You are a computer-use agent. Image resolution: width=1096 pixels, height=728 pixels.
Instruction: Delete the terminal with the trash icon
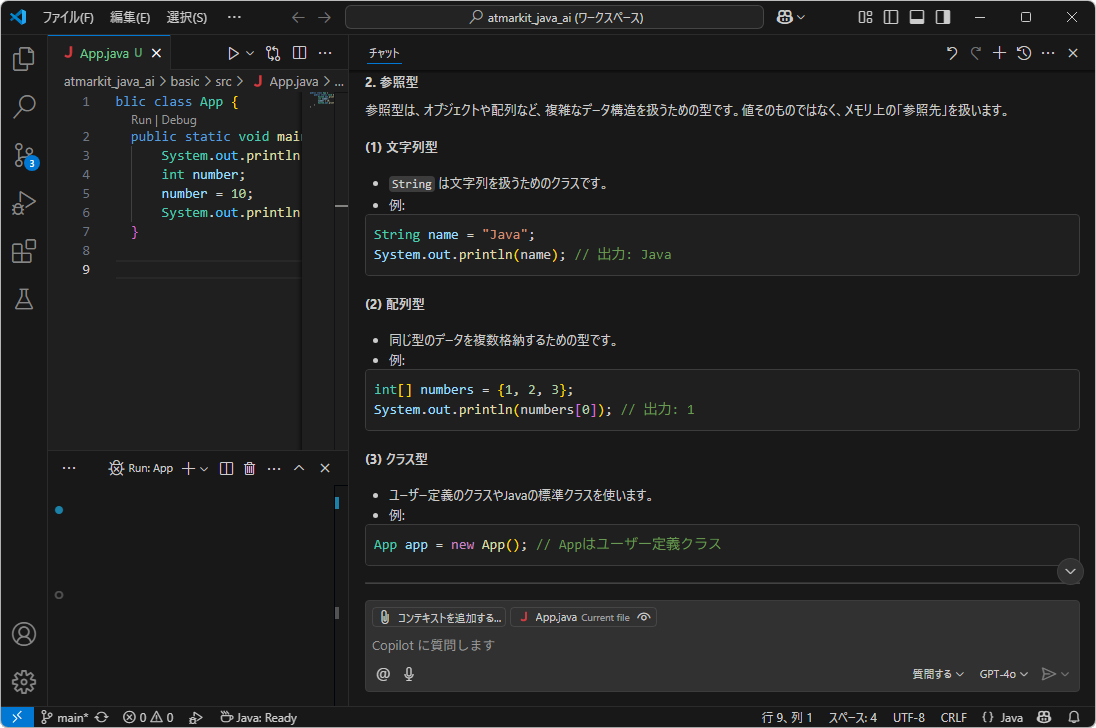pos(249,467)
